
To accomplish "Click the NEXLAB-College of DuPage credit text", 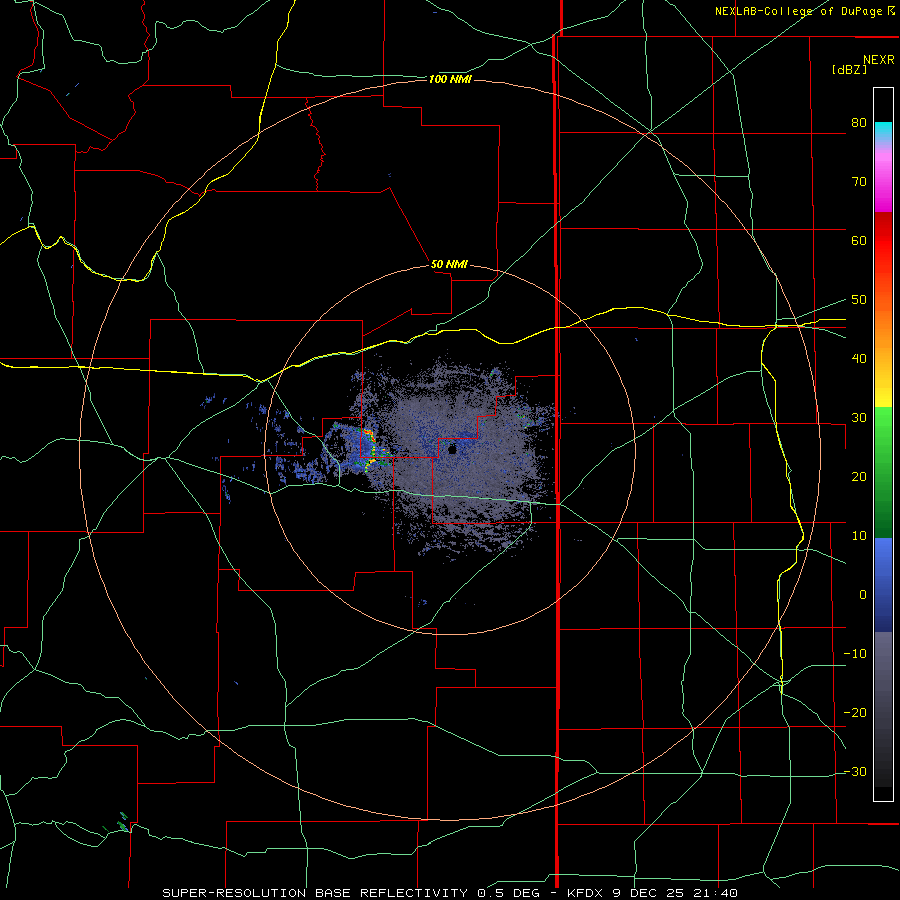I will coord(804,11).
